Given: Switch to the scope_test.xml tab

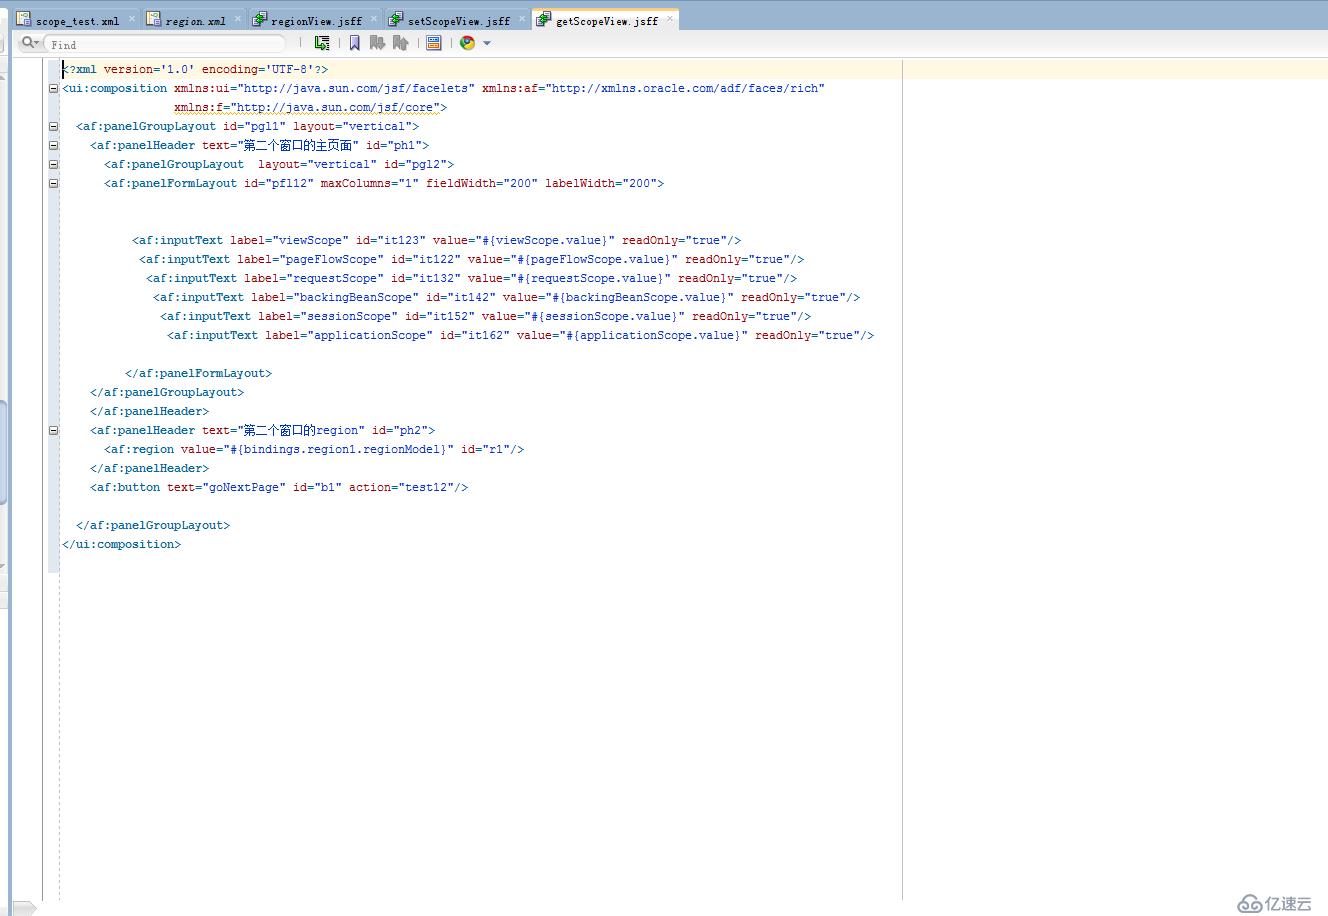Looking at the screenshot, I should 77,21.
